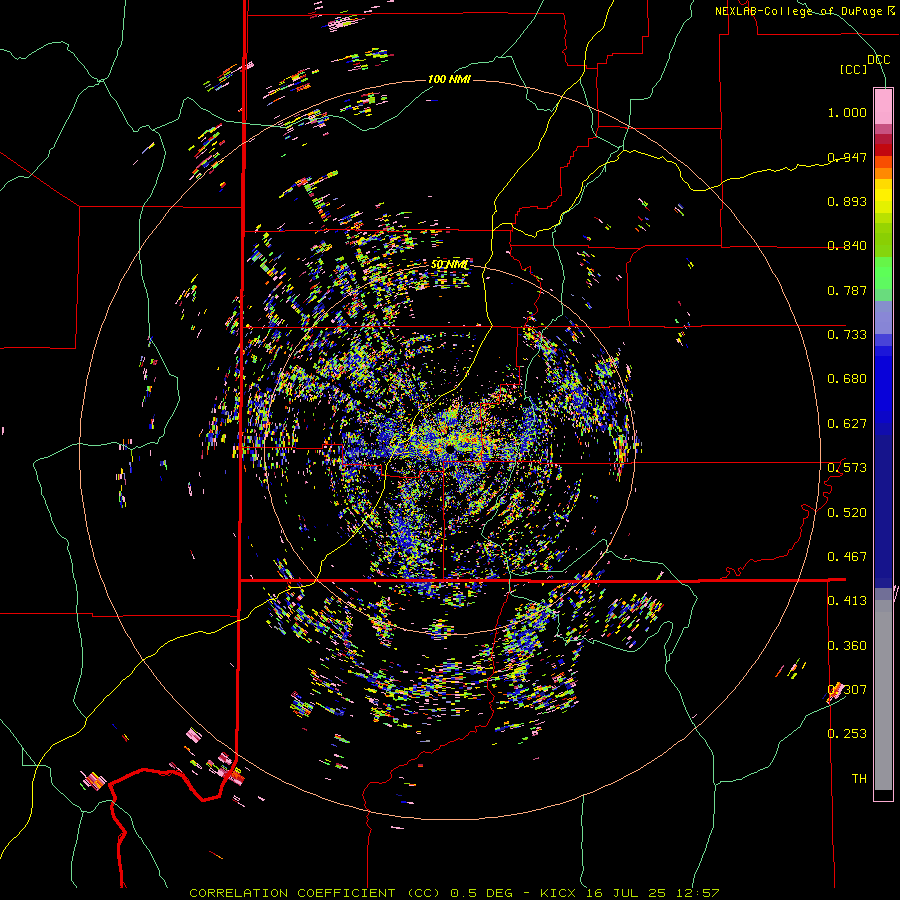The height and width of the screenshot is (900, 900).
Task: Select the 0.680 scale value
Action: pyautogui.click(x=847, y=379)
